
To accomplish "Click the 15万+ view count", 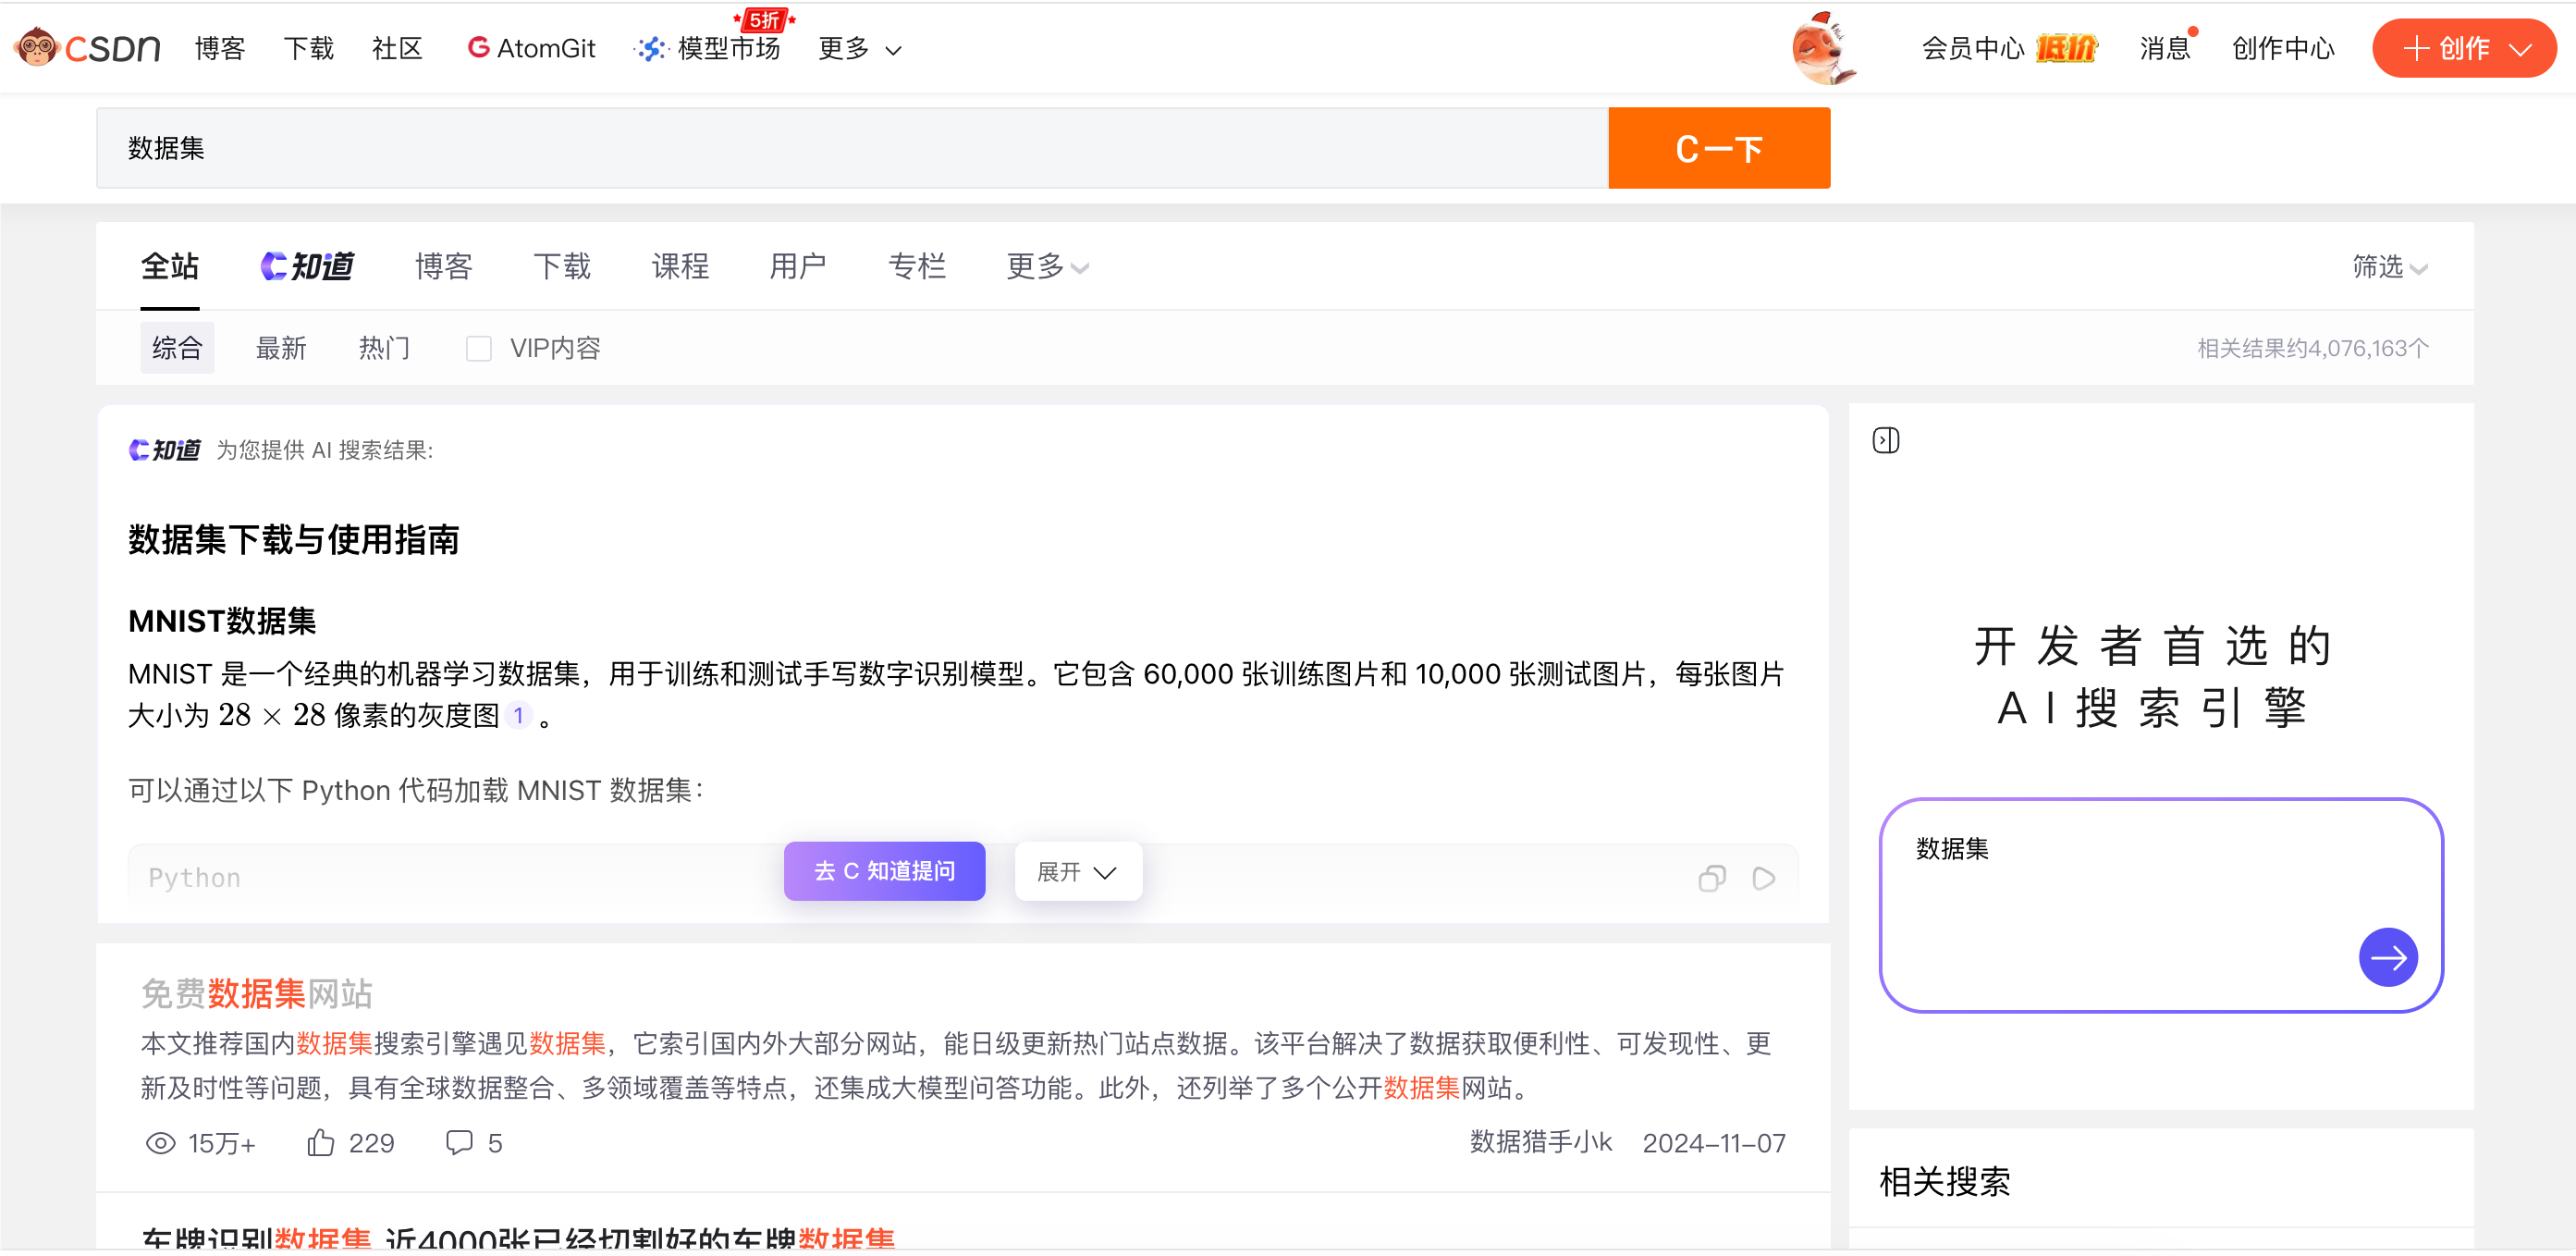I will pos(222,1143).
